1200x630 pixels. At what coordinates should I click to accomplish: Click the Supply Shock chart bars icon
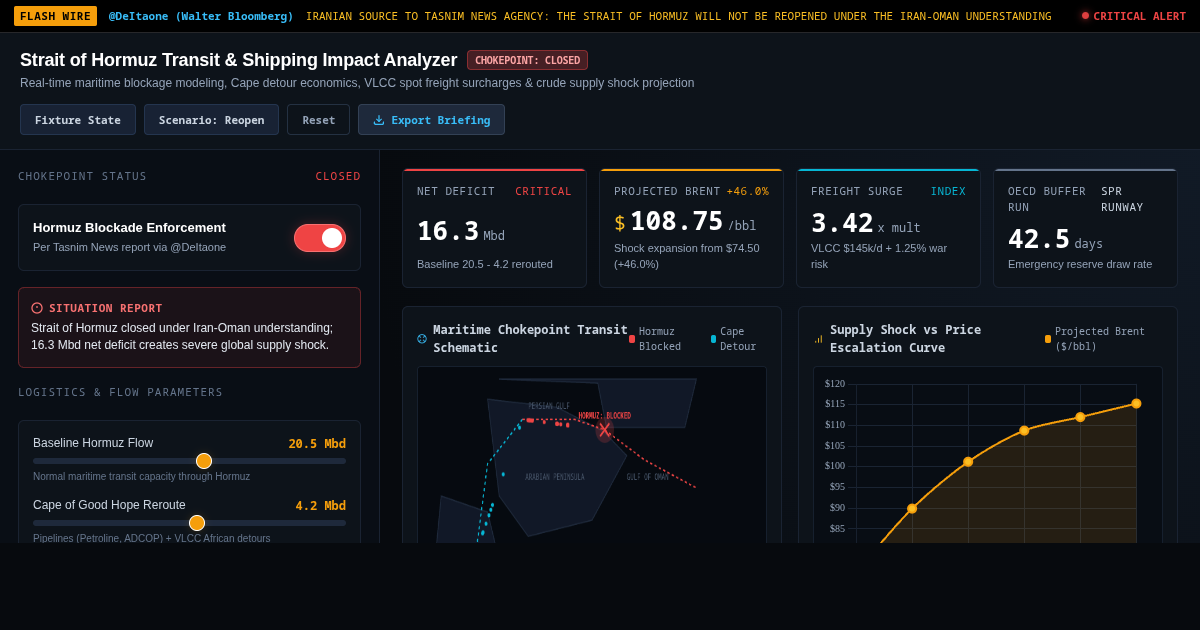click(x=818, y=339)
